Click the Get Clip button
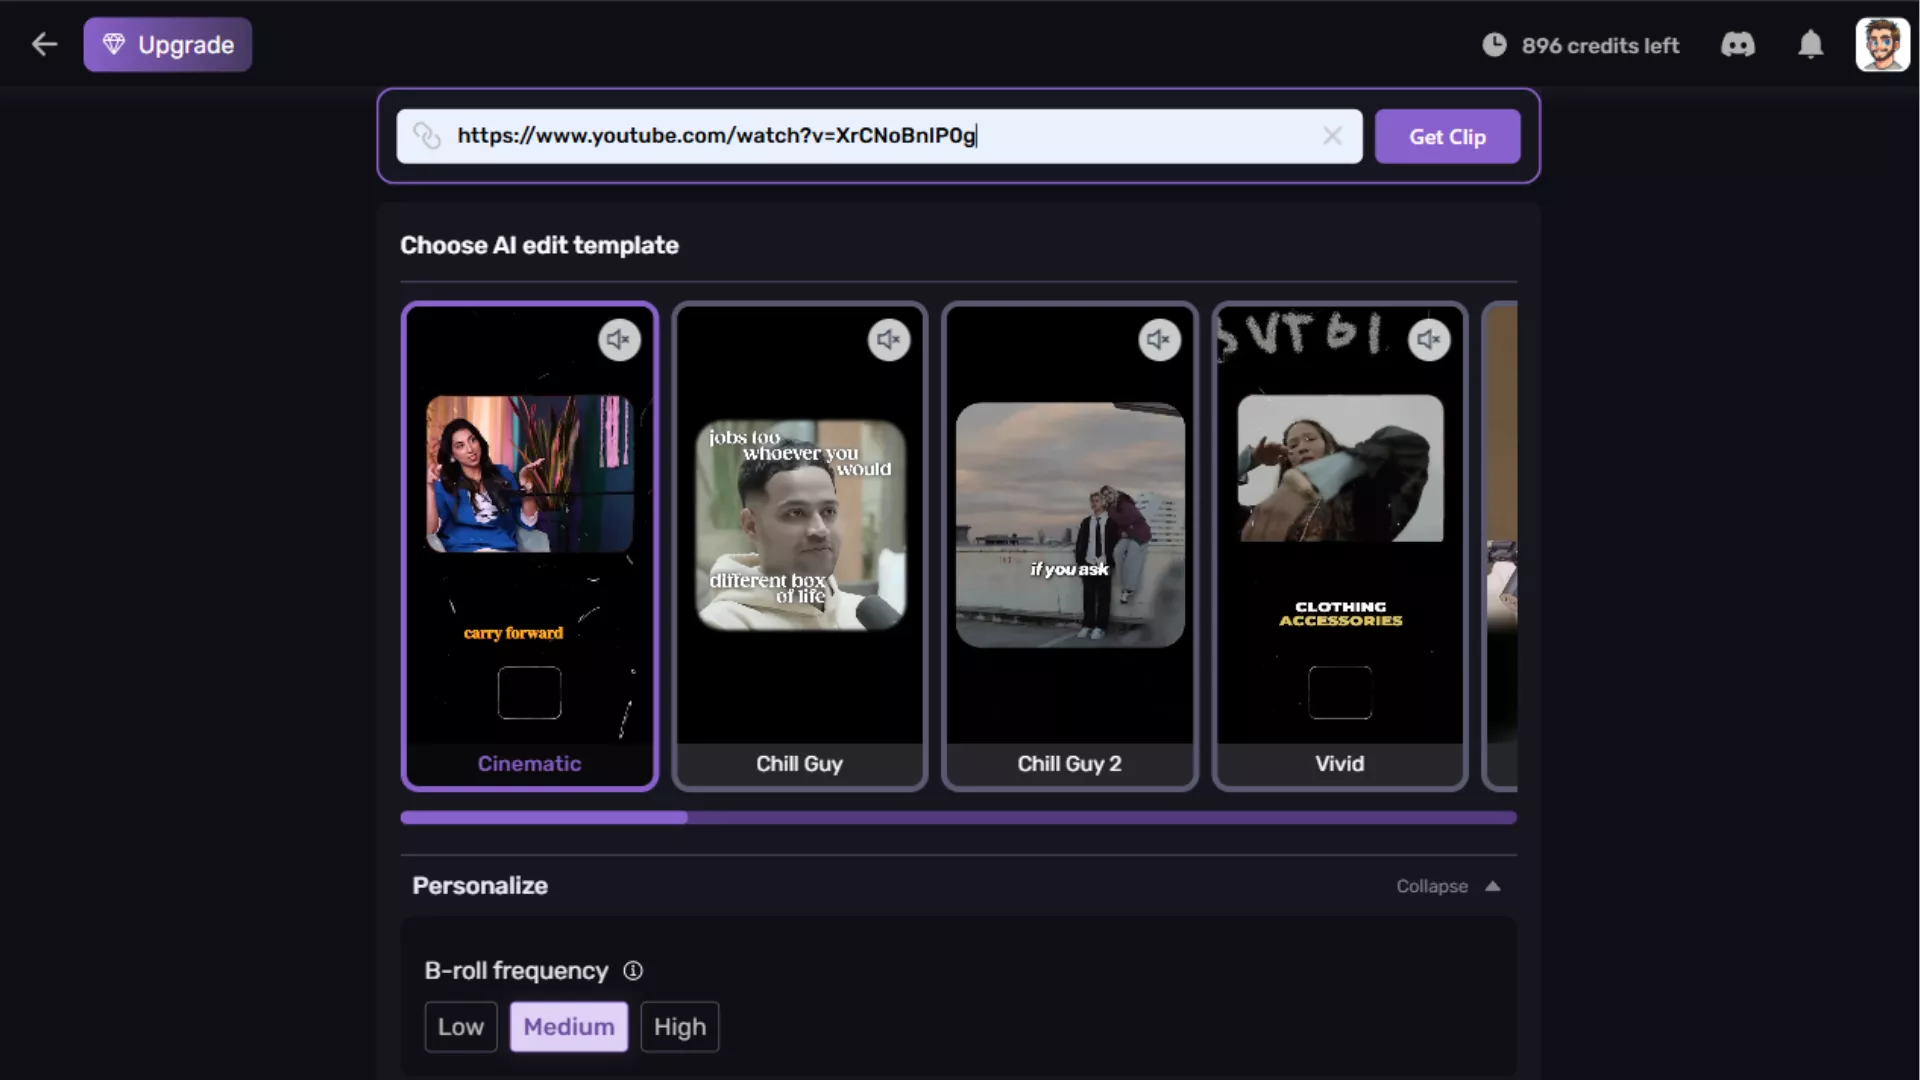Screen dimensions: 1920x1080 (1447, 137)
